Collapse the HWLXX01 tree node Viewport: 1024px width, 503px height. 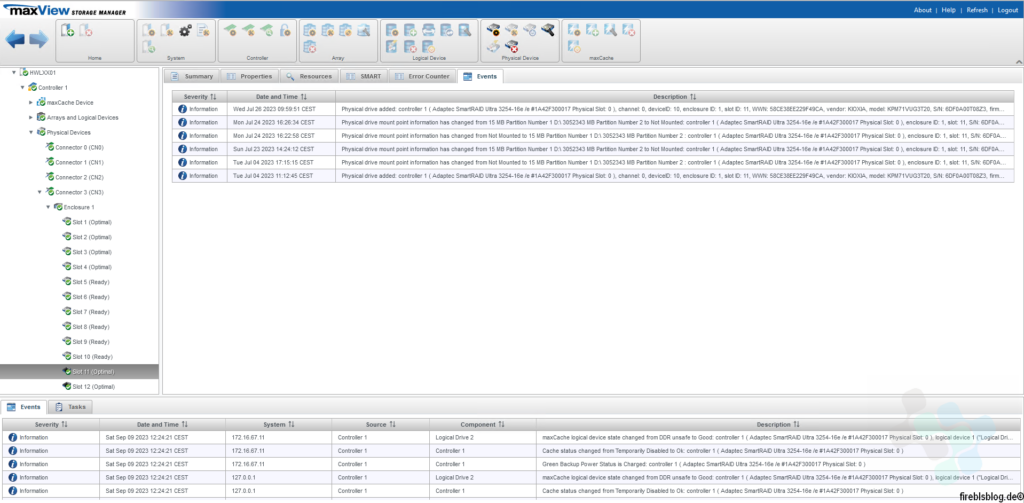(x=14, y=73)
